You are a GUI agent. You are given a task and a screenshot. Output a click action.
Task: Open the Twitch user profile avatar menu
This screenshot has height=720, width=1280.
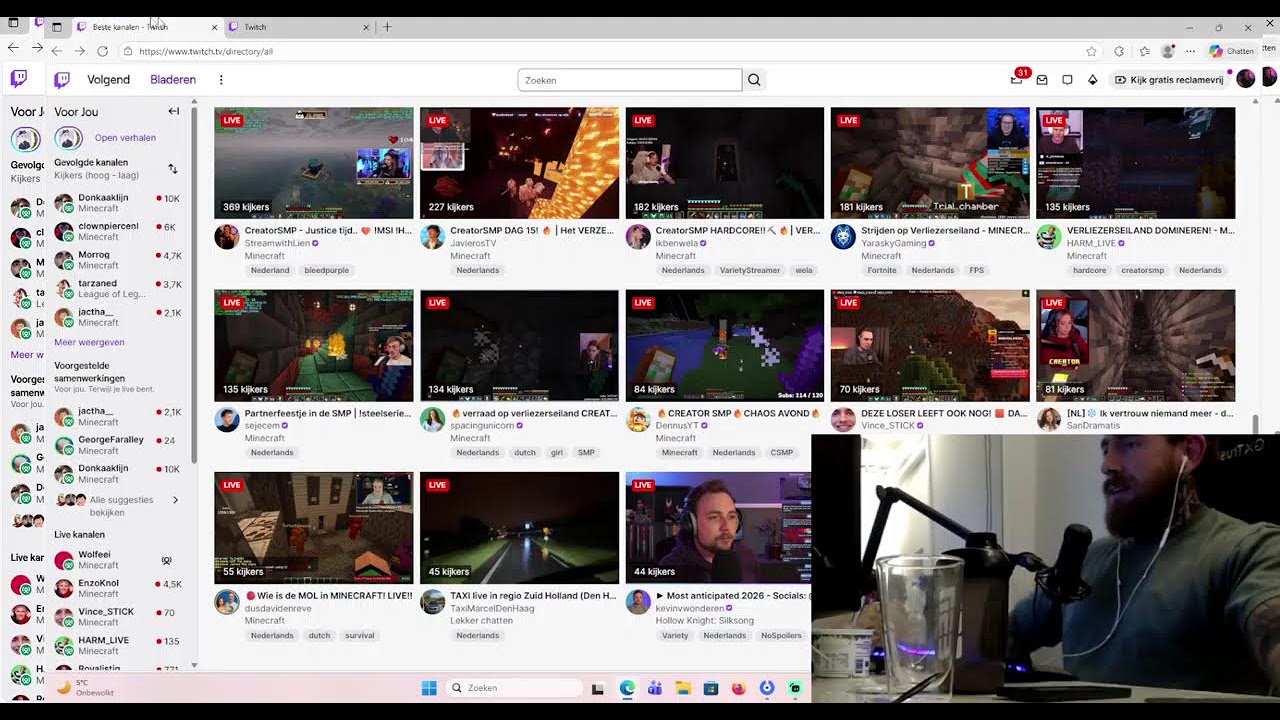(x=1245, y=79)
